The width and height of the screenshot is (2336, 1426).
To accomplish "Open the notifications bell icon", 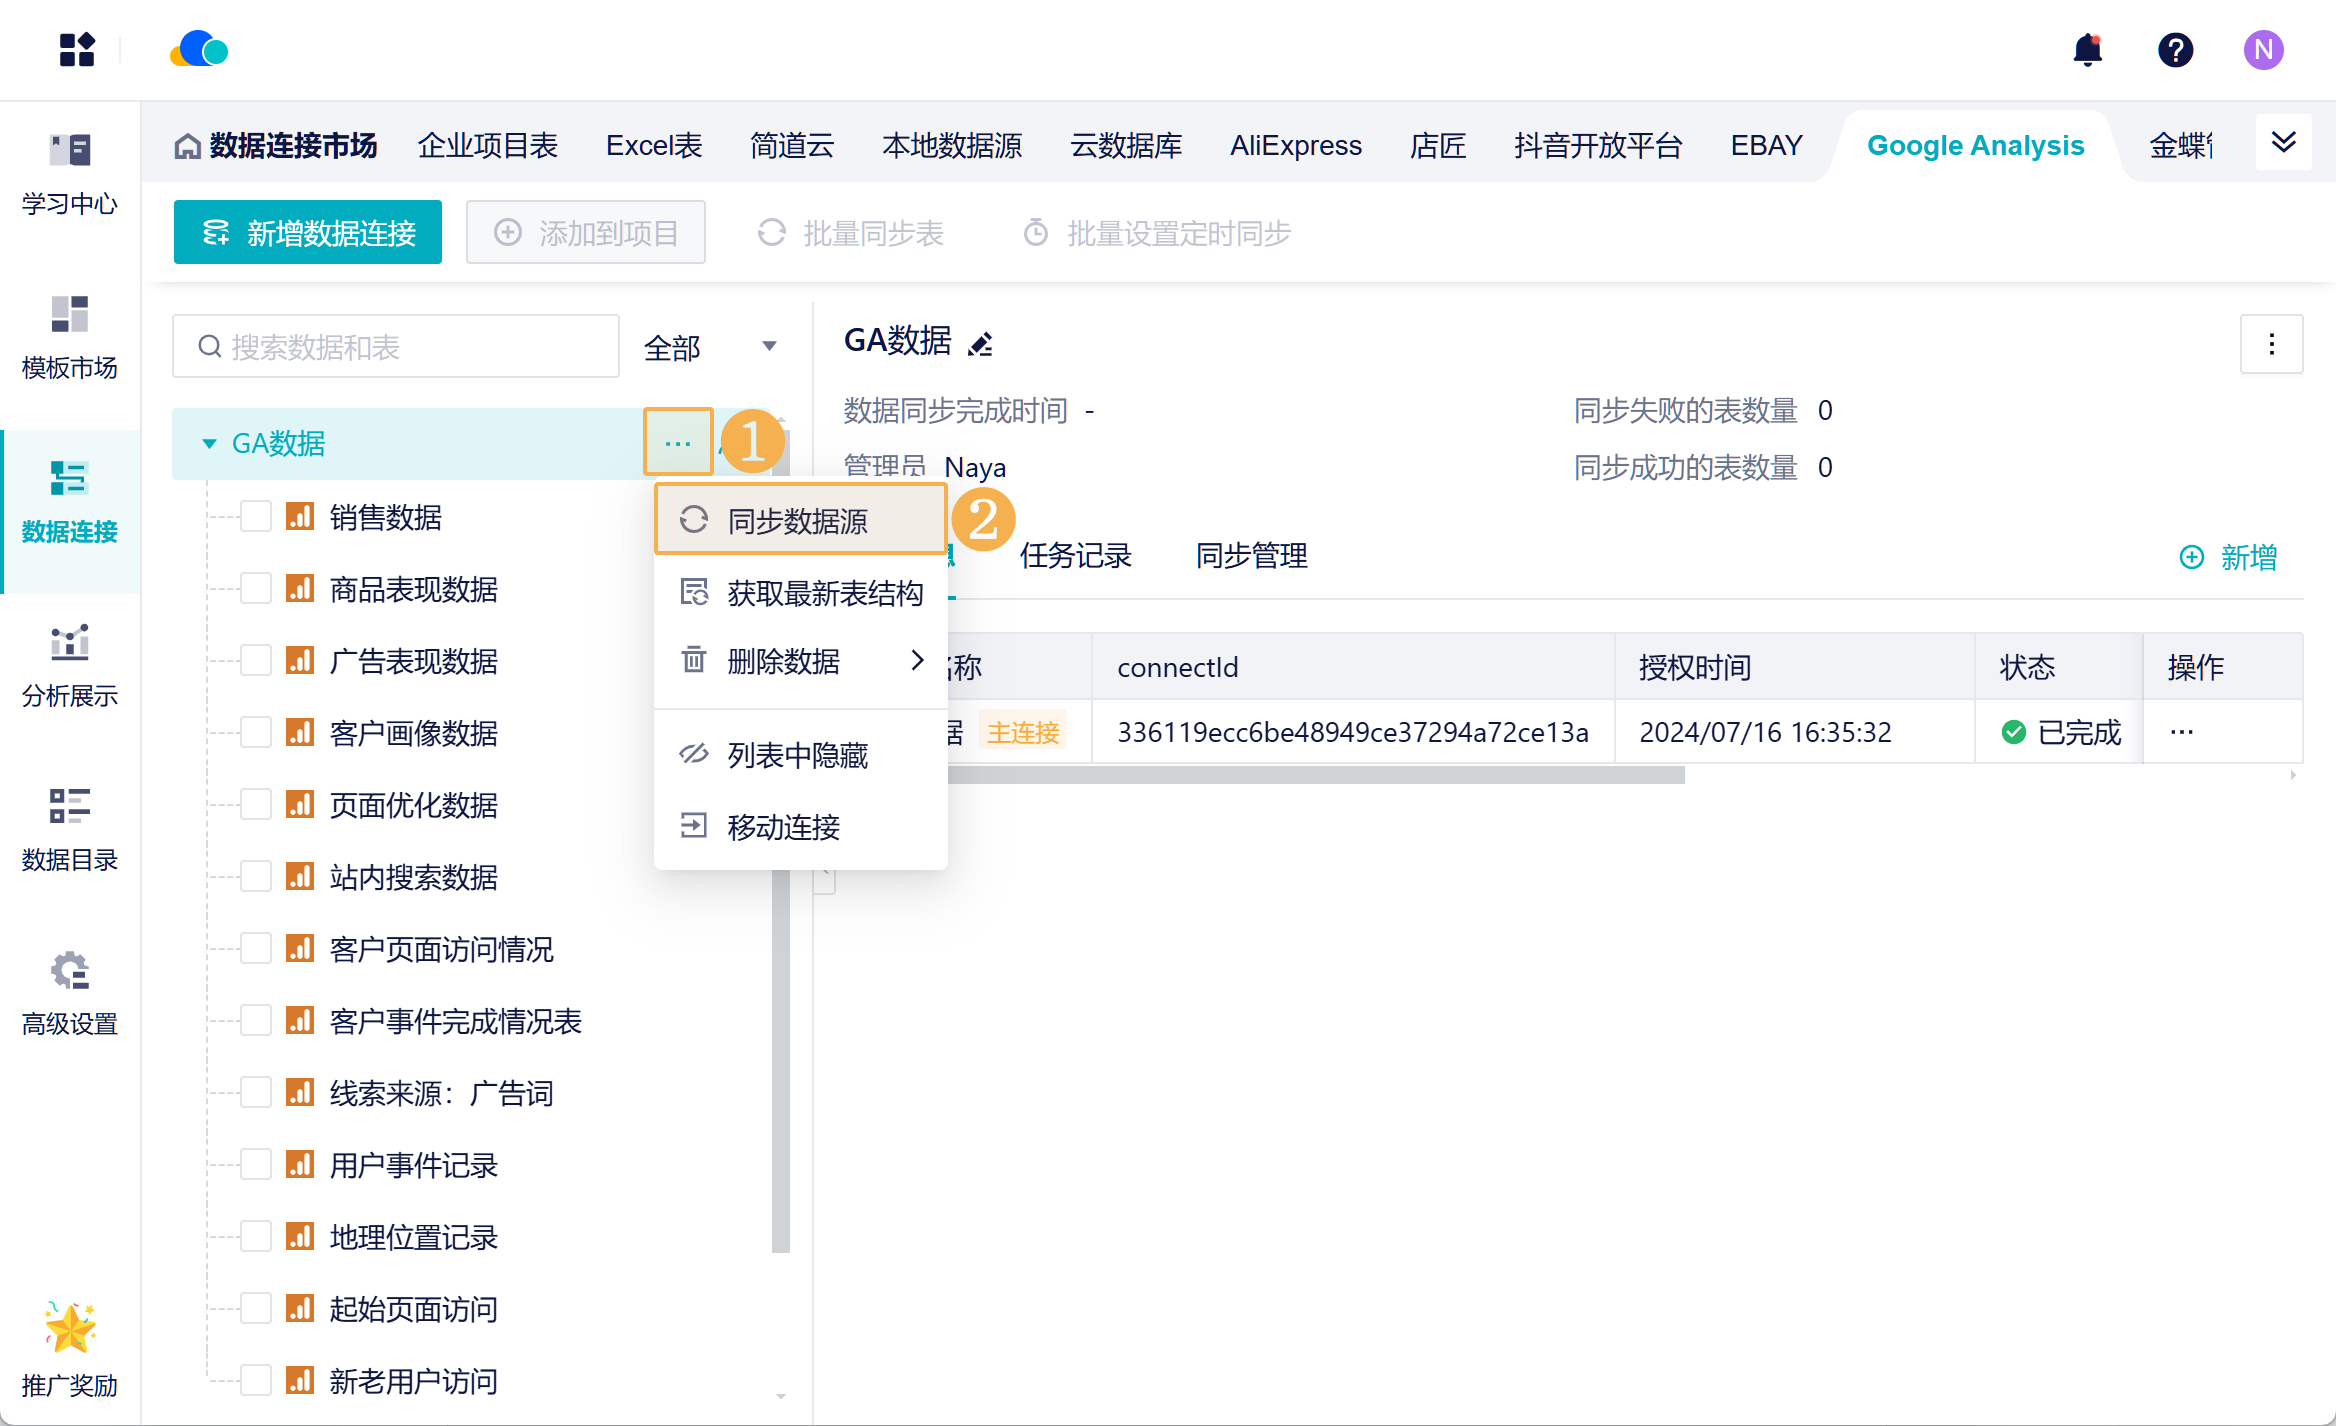I will click(x=2087, y=50).
